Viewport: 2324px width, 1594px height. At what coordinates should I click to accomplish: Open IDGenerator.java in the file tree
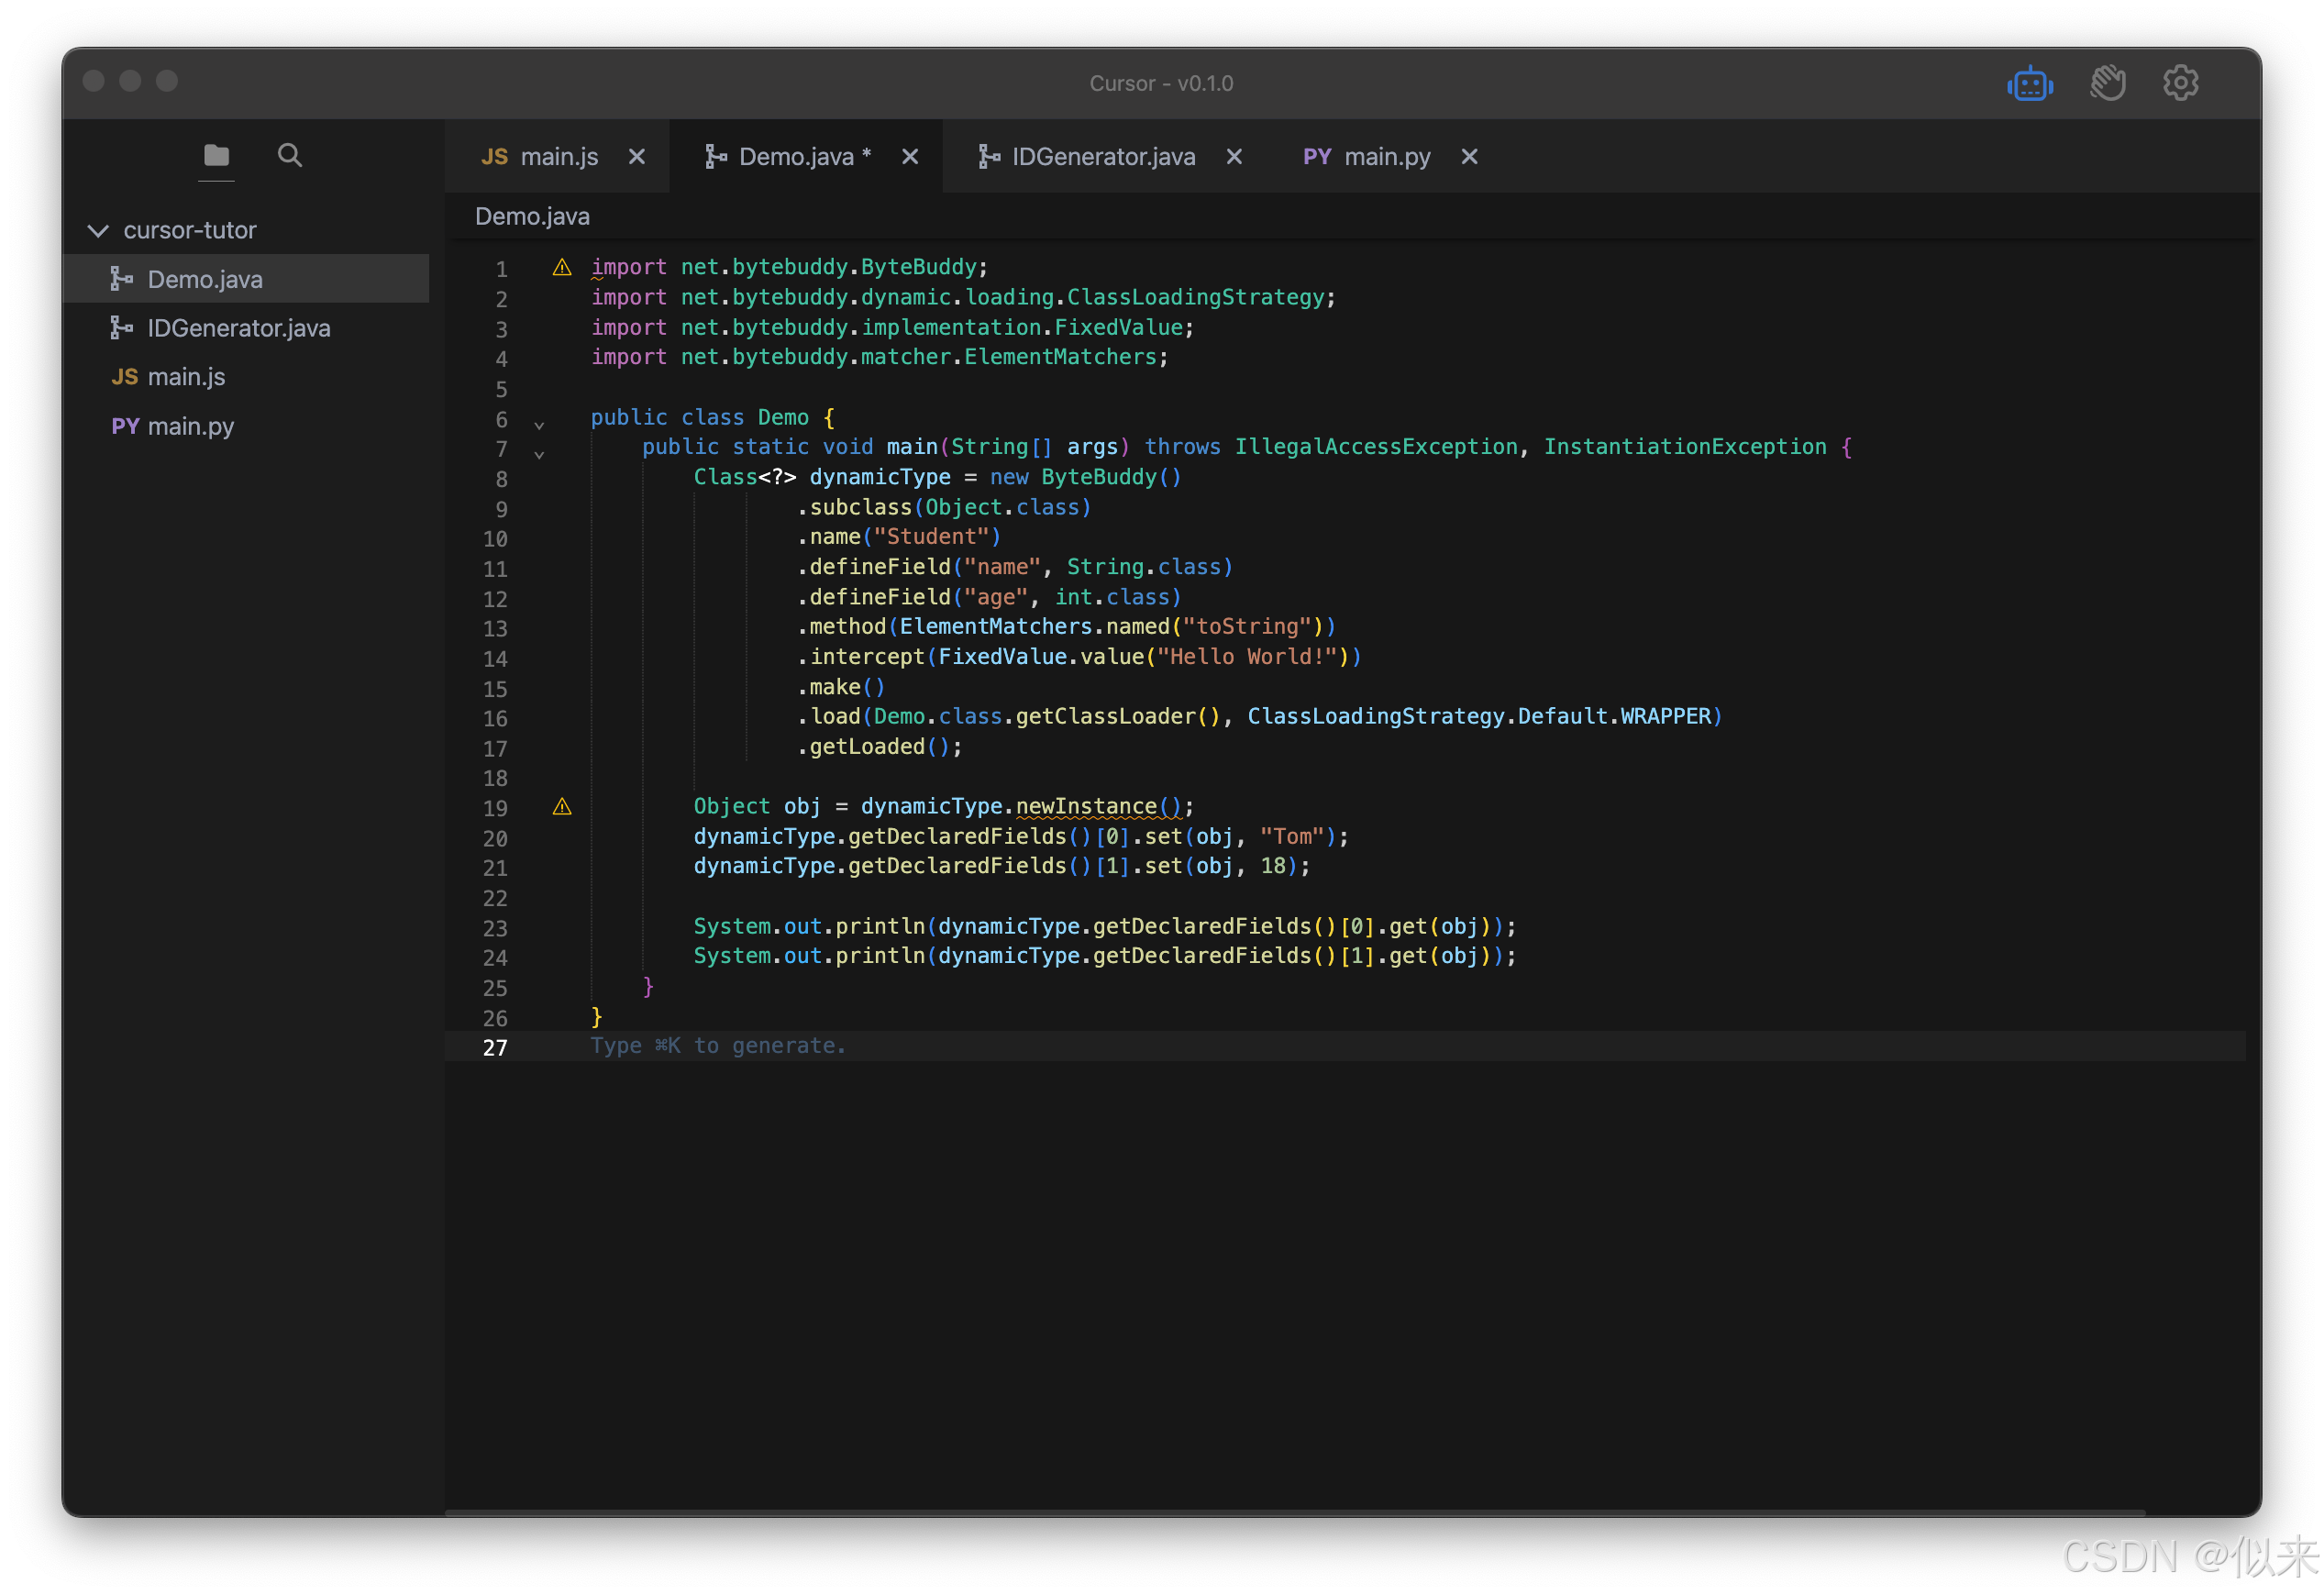pos(238,328)
